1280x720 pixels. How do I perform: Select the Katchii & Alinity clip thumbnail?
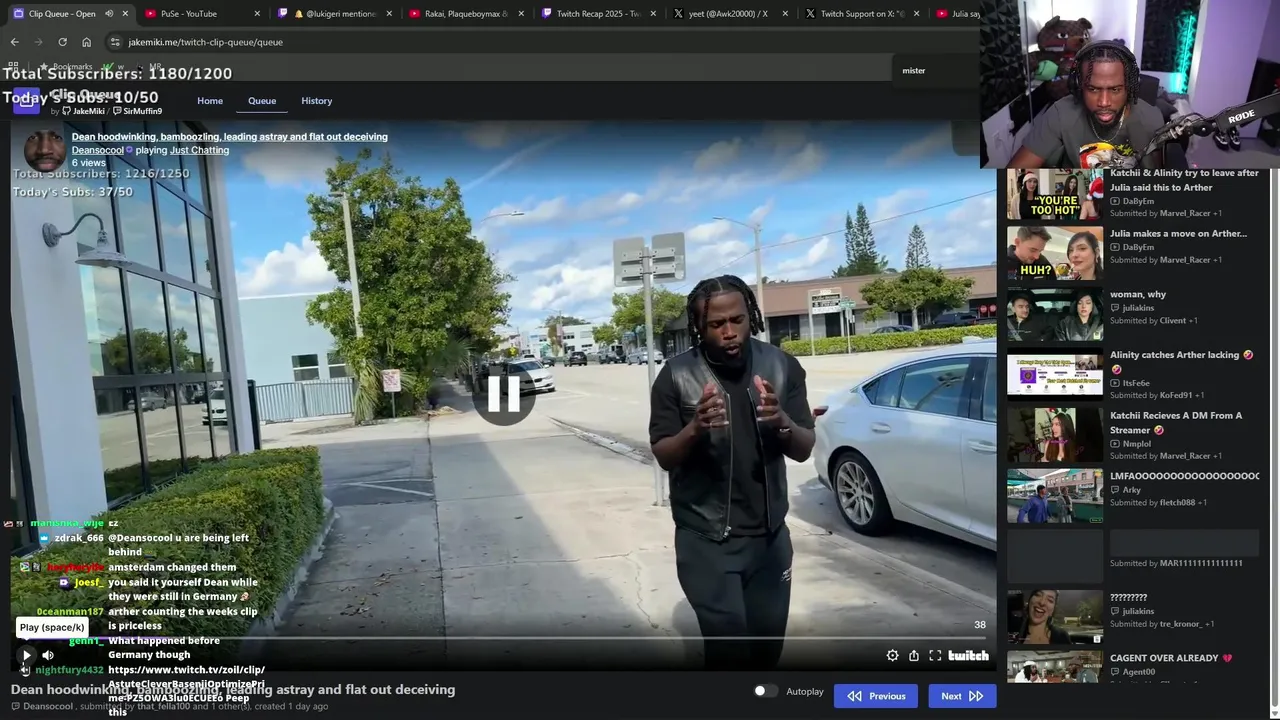tap(1055, 194)
